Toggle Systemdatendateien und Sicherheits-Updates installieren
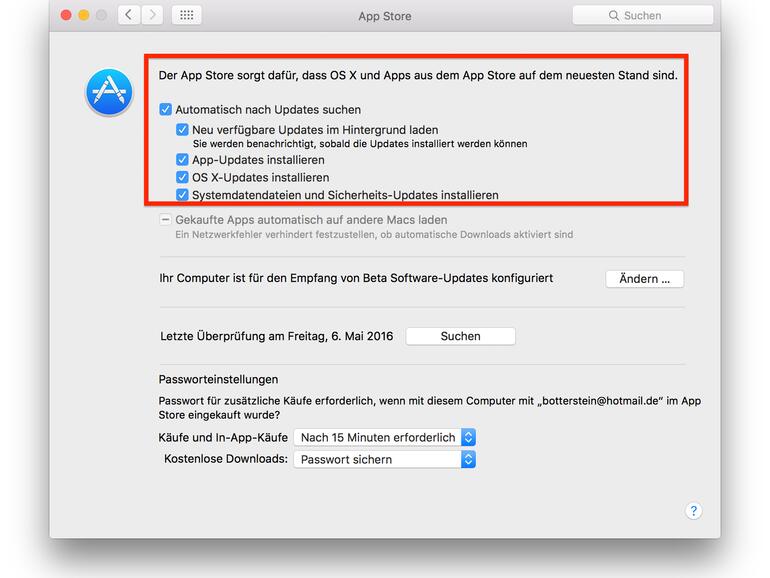This screenshot has width=770, height=578. tap(182, 195)
